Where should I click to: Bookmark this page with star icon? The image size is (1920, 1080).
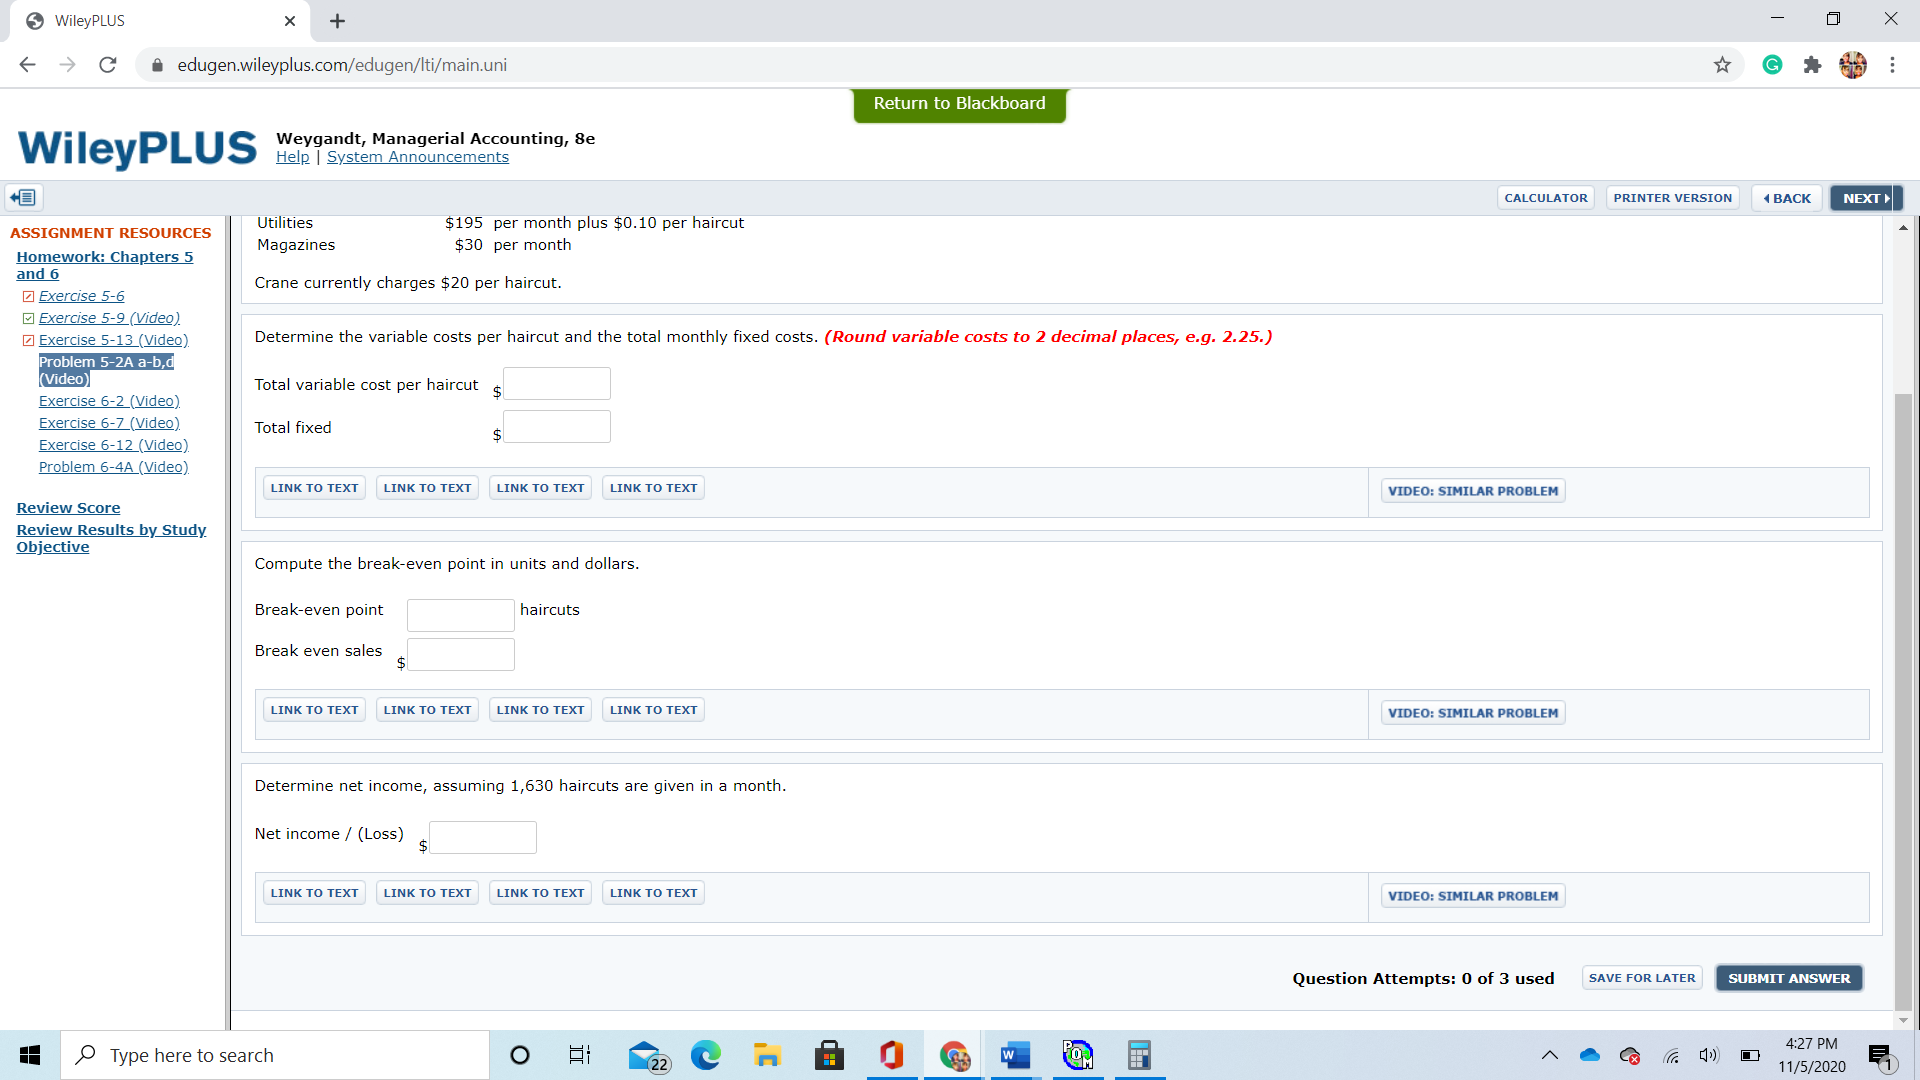1722,65
